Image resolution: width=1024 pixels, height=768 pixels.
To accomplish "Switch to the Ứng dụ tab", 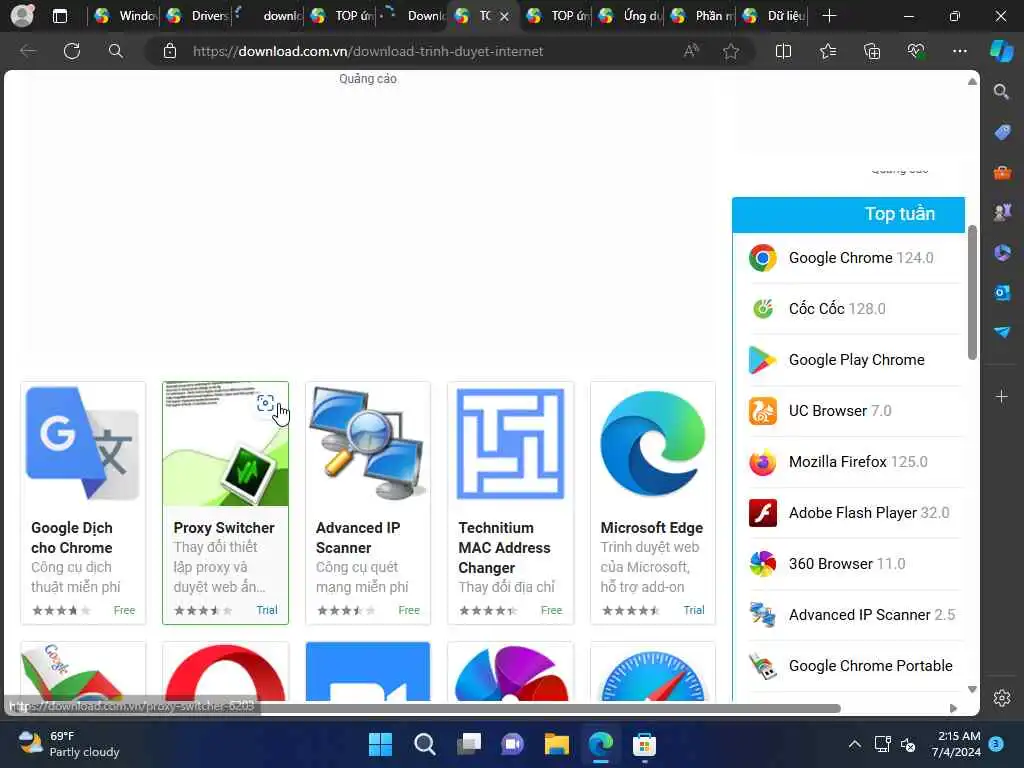I will [x=630, y=16].
